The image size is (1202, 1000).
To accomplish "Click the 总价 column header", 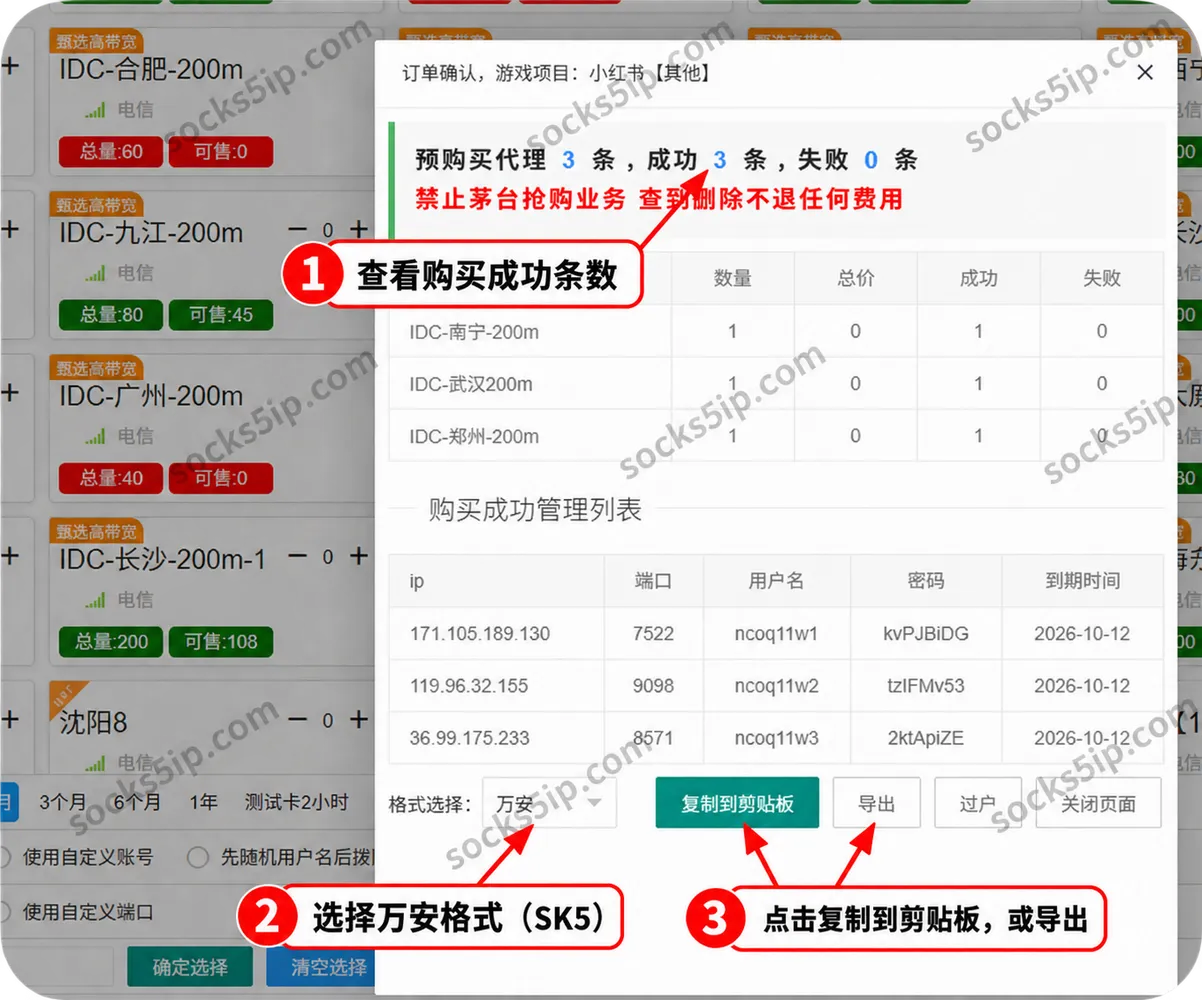I will point(855,278).
